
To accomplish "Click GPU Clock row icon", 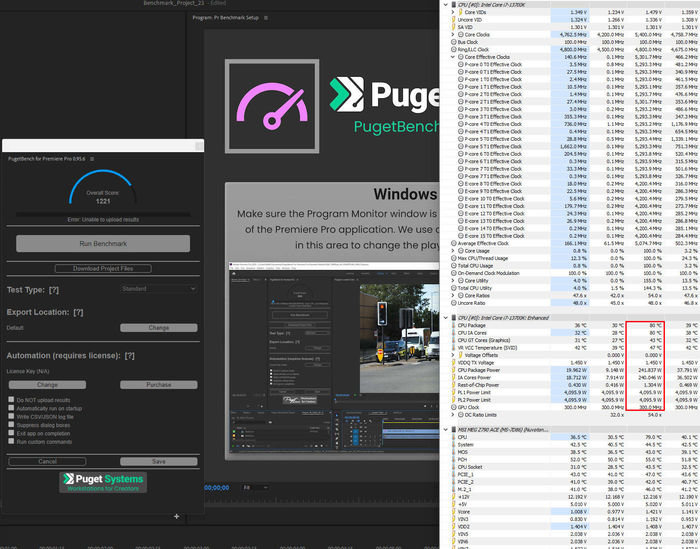I will pyautogui.click(x=454, y=408).
